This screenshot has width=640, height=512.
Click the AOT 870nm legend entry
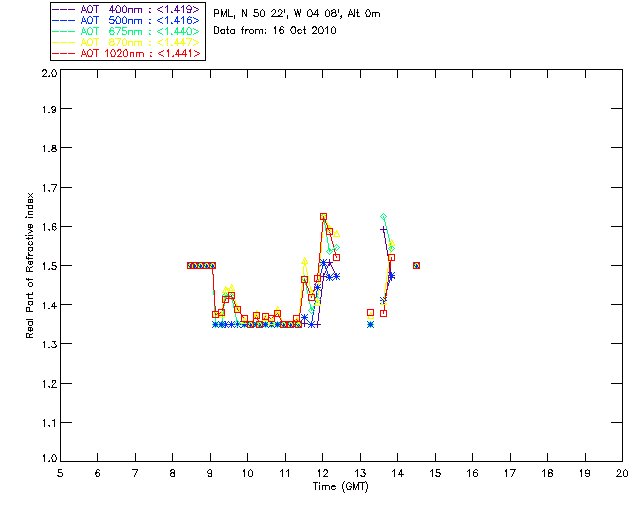[127, 42]
